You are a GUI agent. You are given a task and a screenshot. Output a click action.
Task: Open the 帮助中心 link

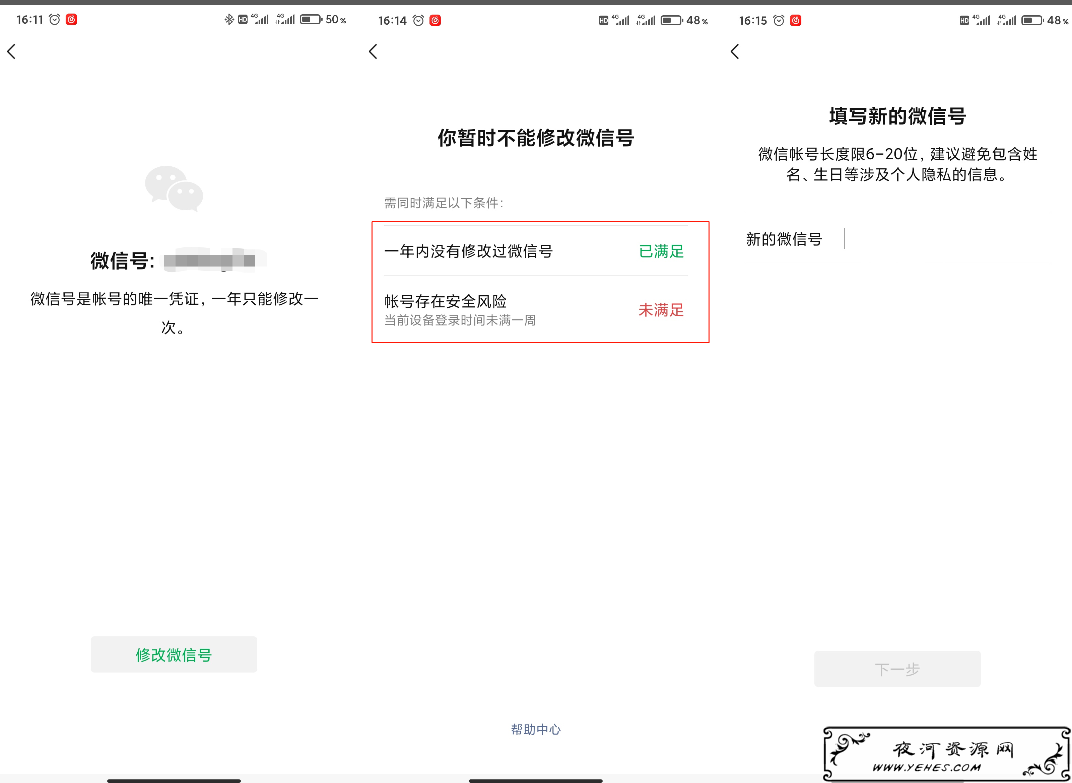536,729
